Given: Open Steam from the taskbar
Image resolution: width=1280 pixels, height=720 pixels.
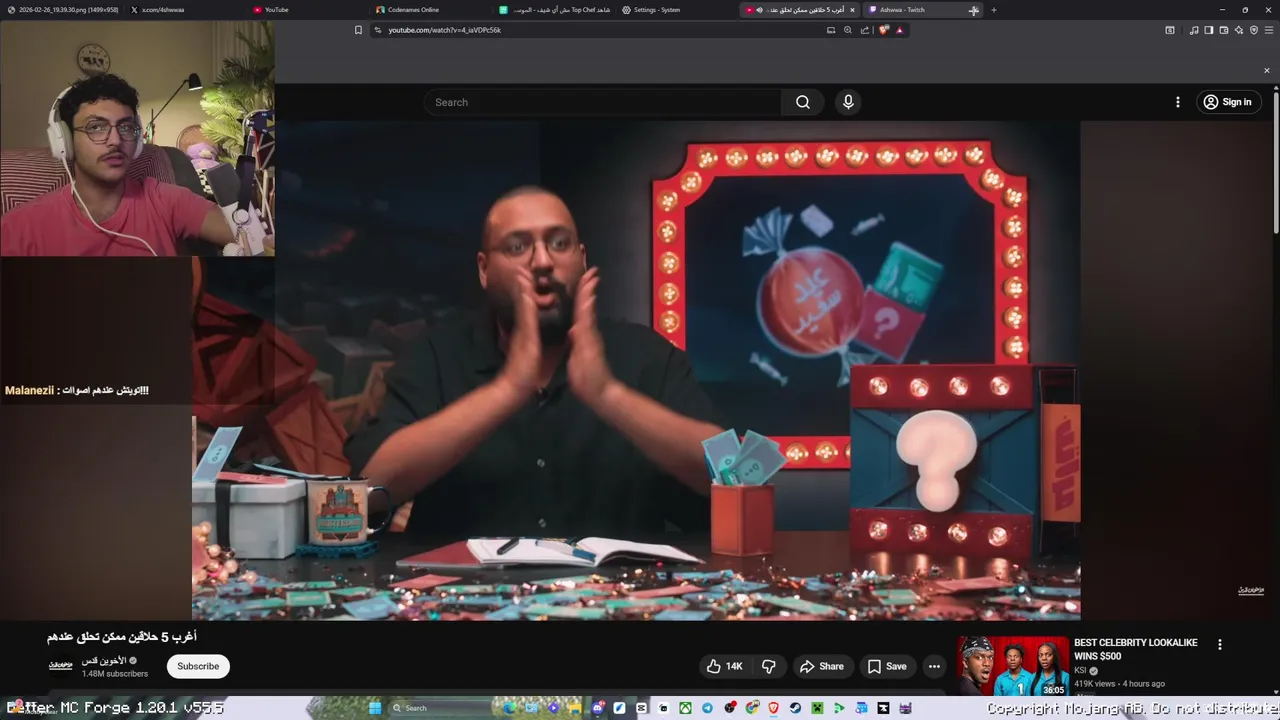Looking at the screenshot, I should [795, 708].
